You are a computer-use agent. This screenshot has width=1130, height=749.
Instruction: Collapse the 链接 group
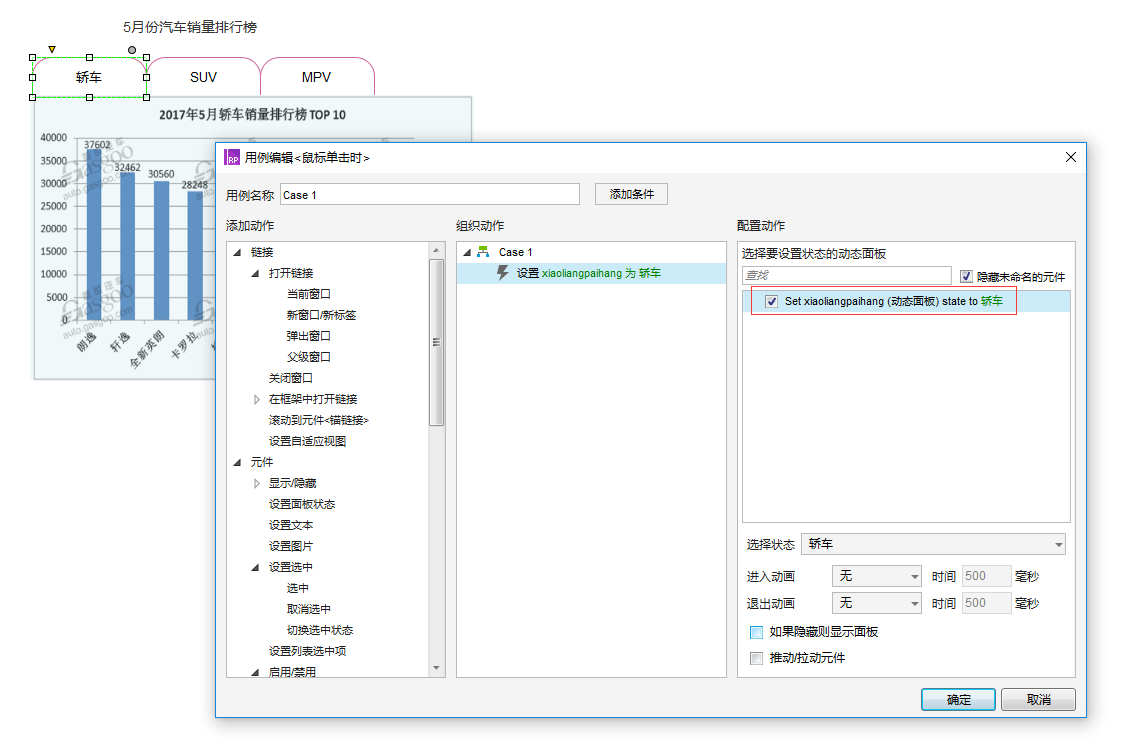point(237,252)
